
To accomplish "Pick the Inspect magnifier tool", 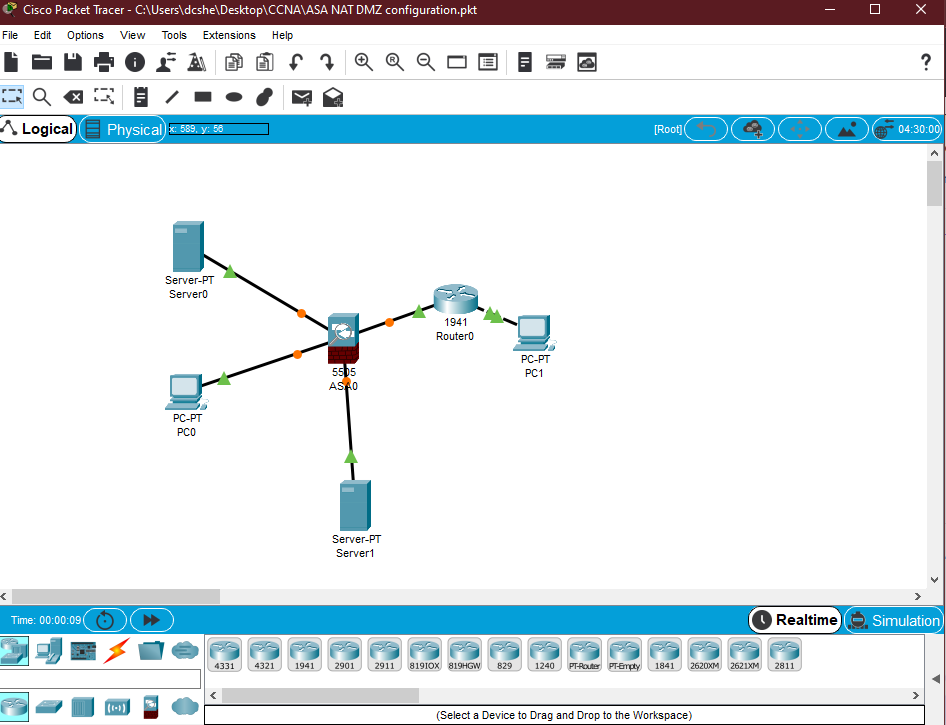I will coord(42,97).
